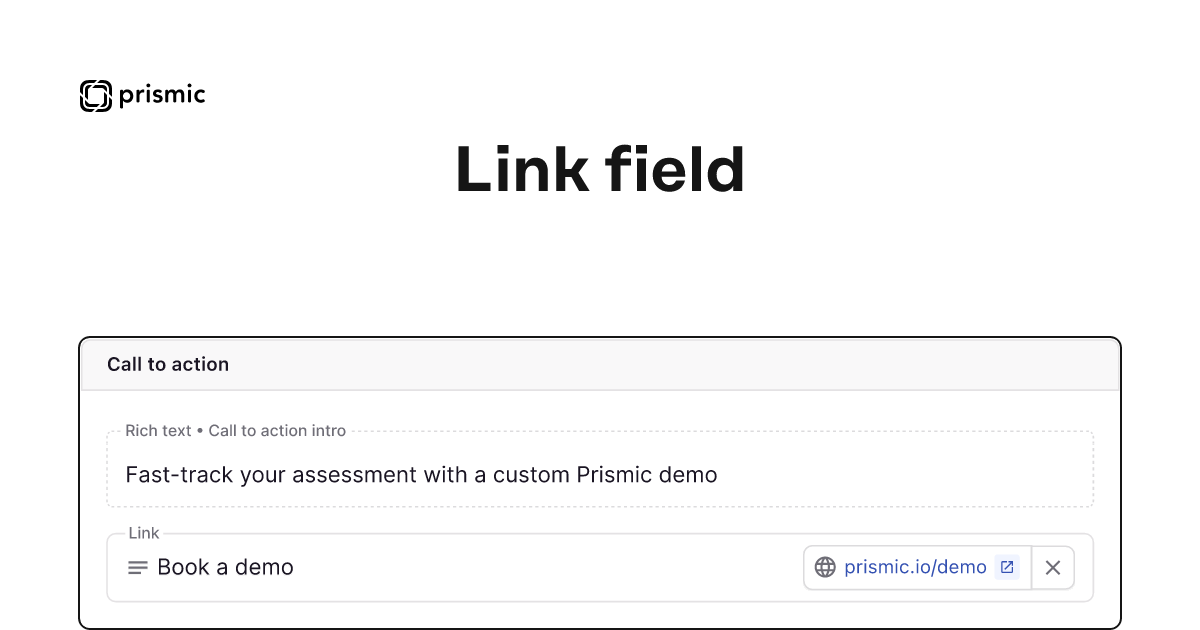Clear the link by clicking the close control
The image size is (1200, 630).
pos(1052,567)
